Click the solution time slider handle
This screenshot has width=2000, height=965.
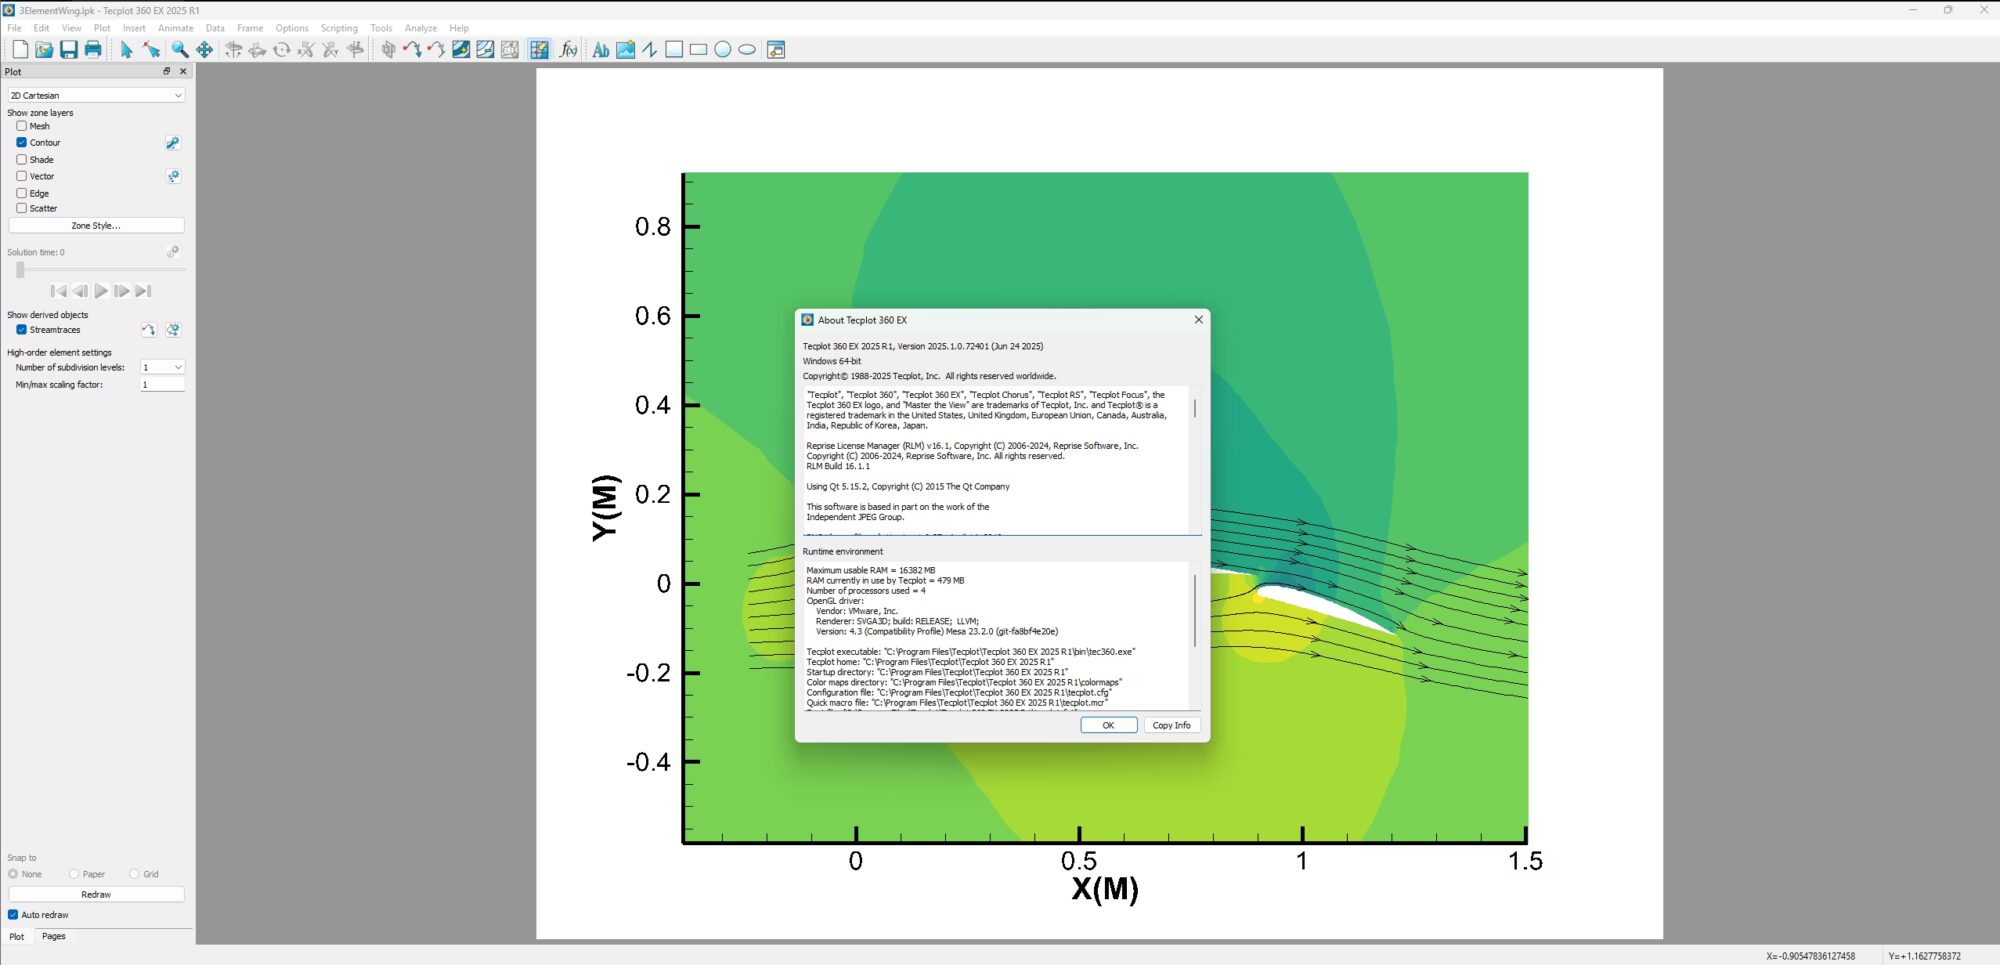(x=20, y=270)
